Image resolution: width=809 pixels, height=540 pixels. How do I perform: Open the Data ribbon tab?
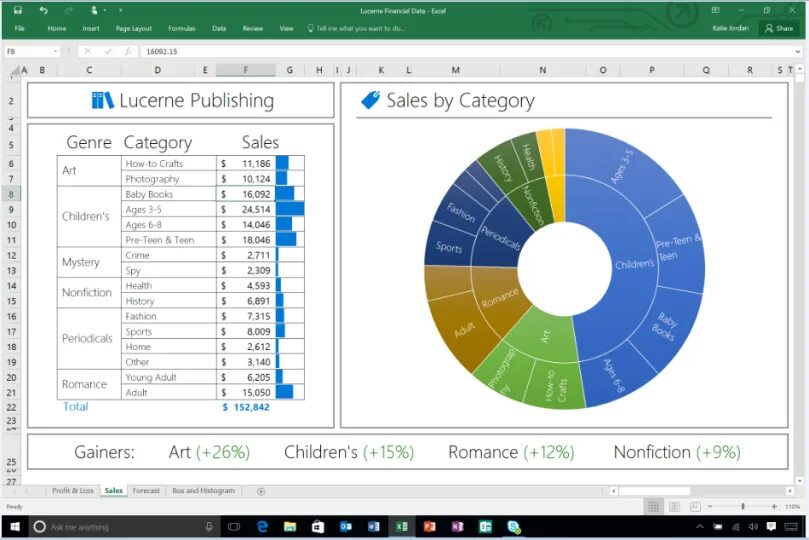point(219,28)
